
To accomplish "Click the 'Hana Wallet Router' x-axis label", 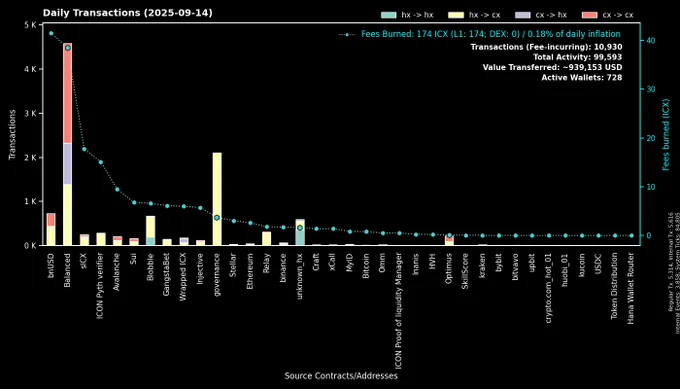I will 632,288.
